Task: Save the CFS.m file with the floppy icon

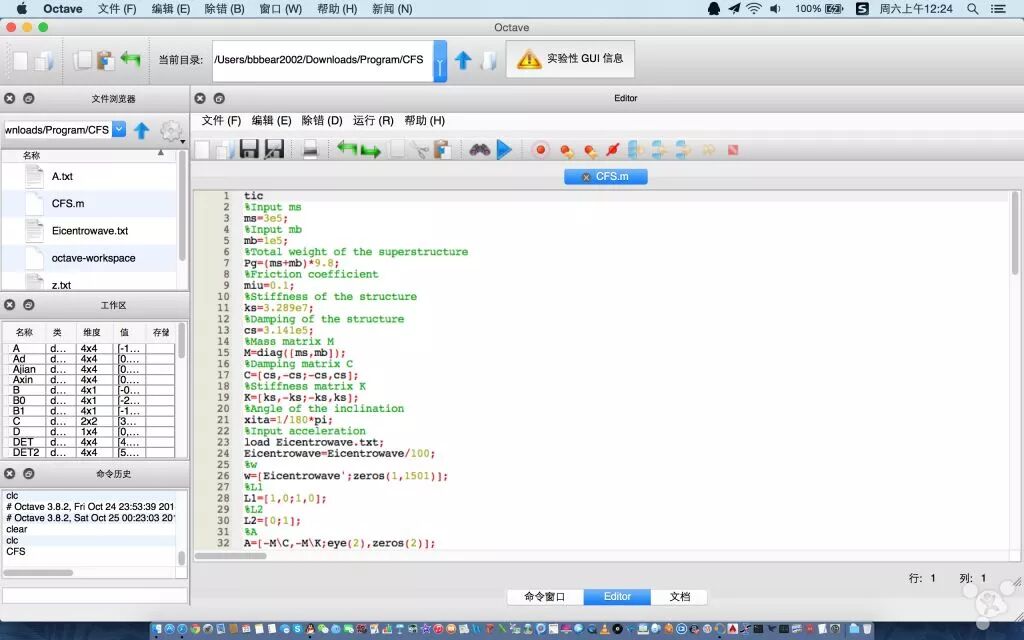Action: tap(249, 150)
